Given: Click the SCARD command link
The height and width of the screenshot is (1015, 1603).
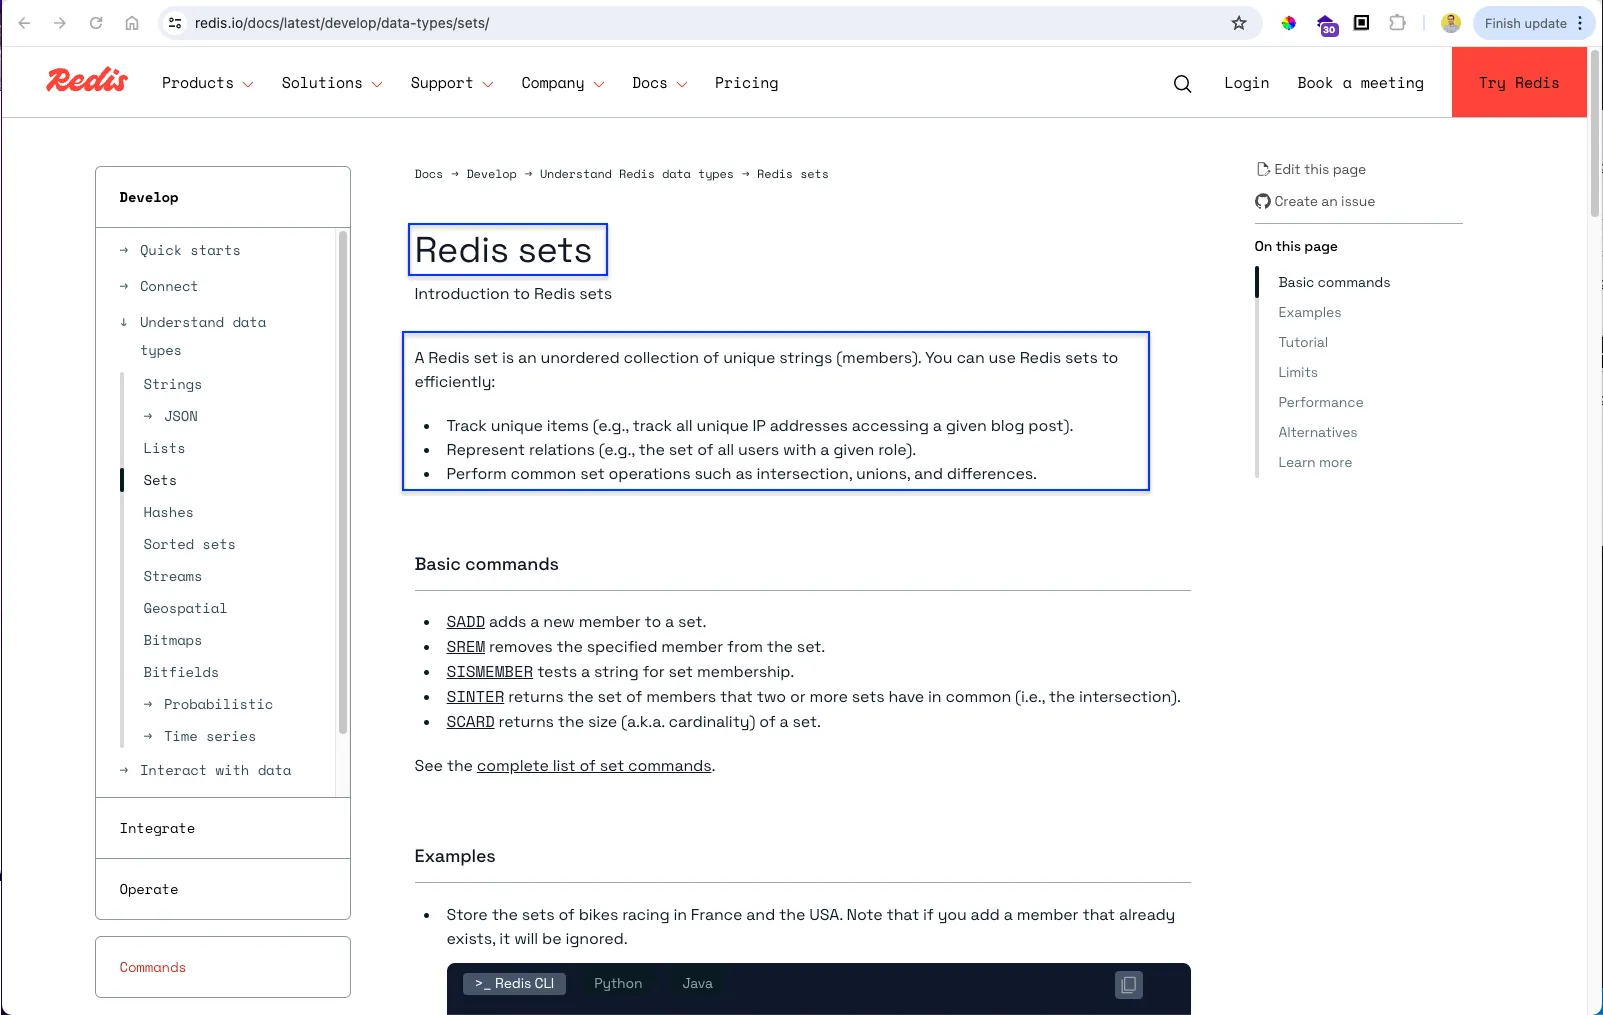Looking at the screenshot, I should pyautogui.click(x=470, y=722).
